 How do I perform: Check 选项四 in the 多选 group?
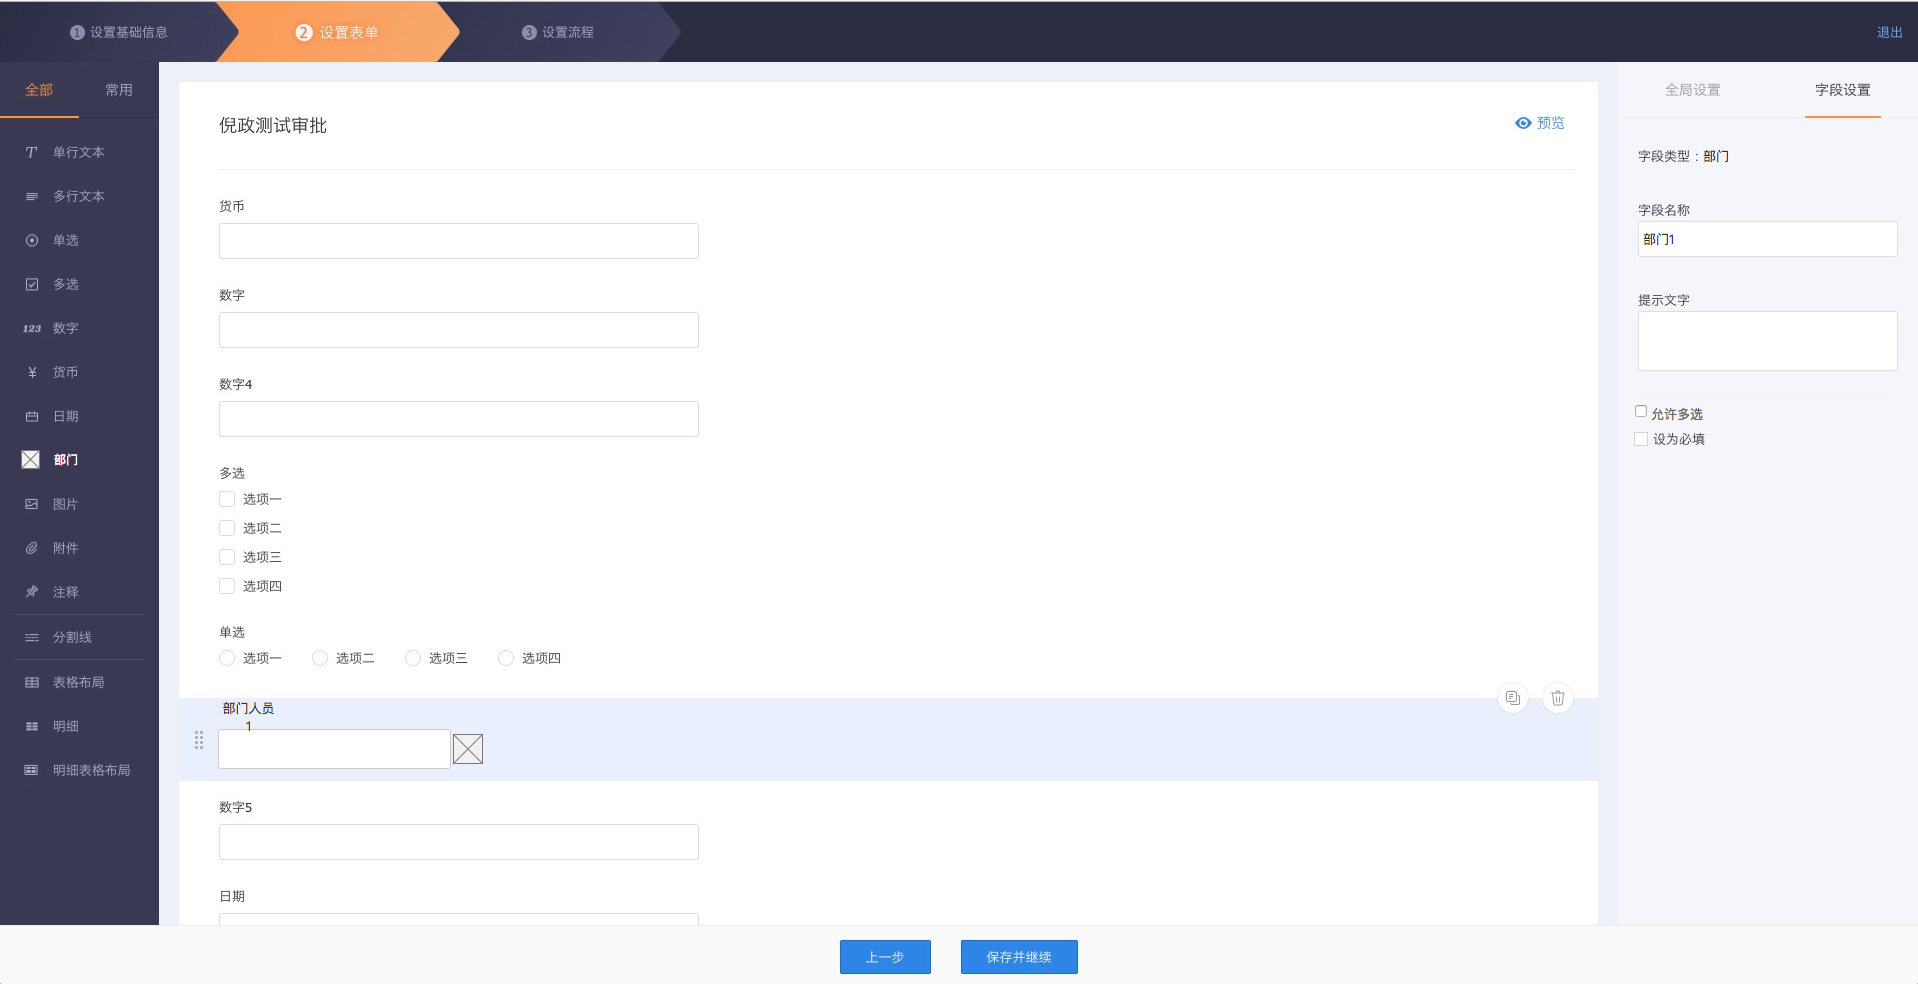(227, 586)
